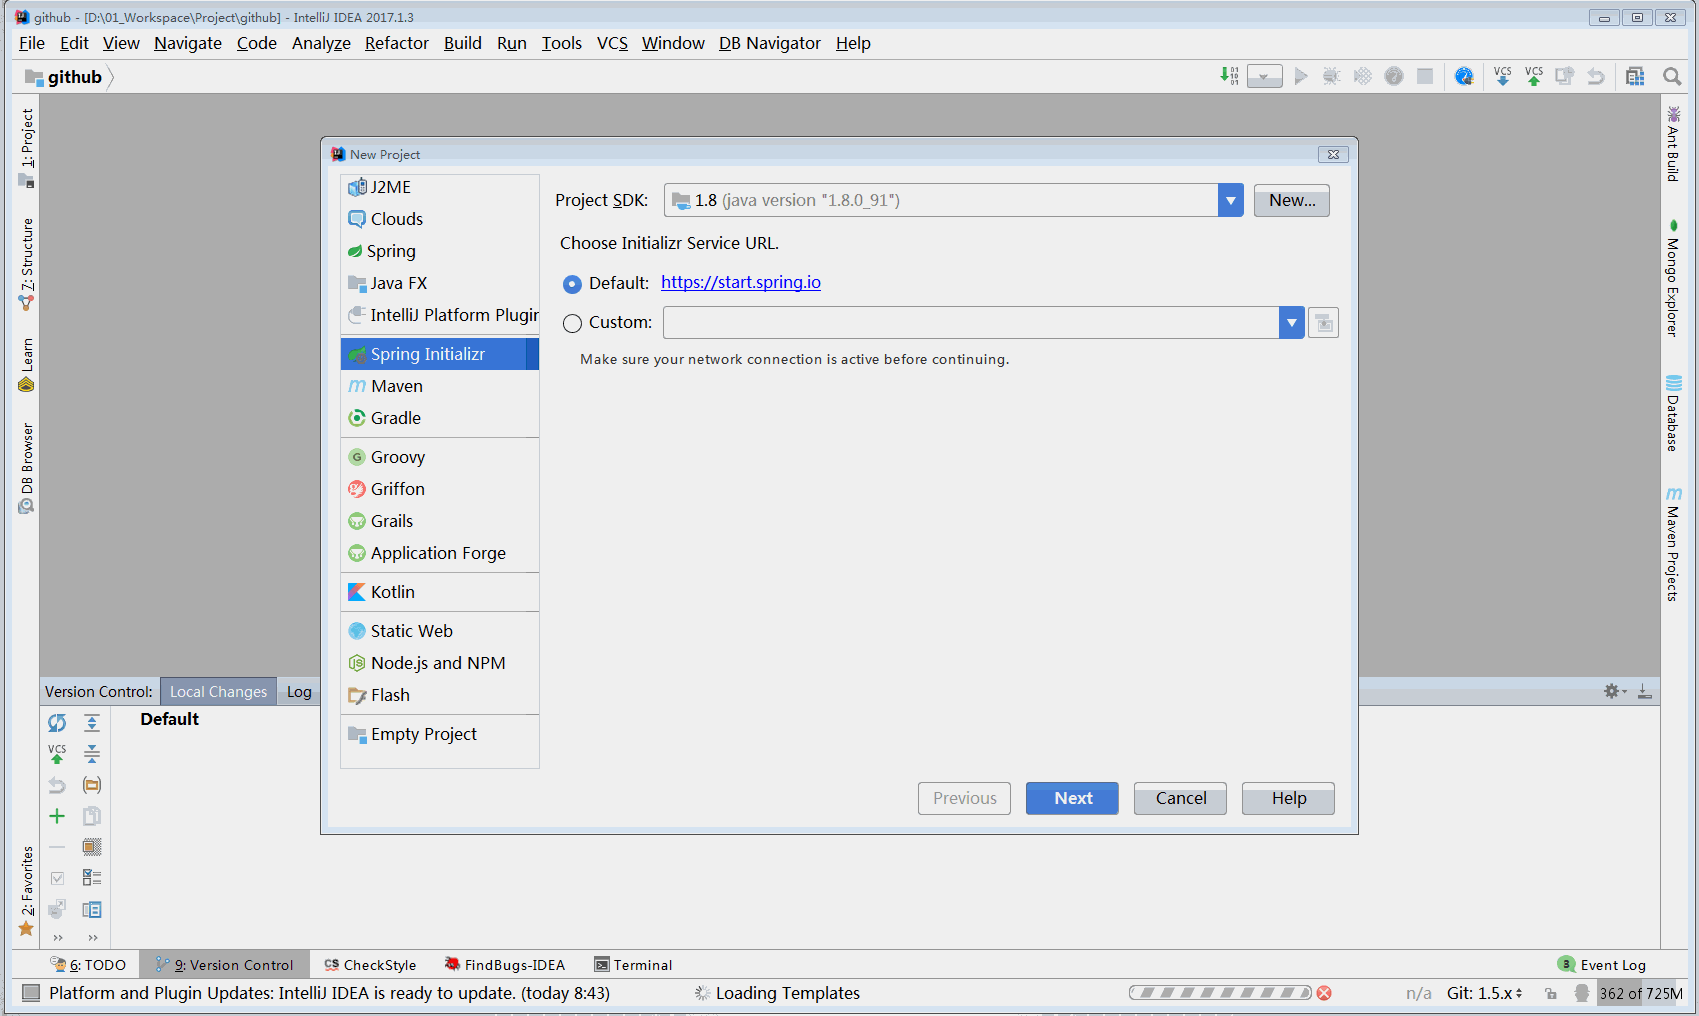
Task: Click the Revert arrow in main toolbar
Action: click(x=1596, y=76)
